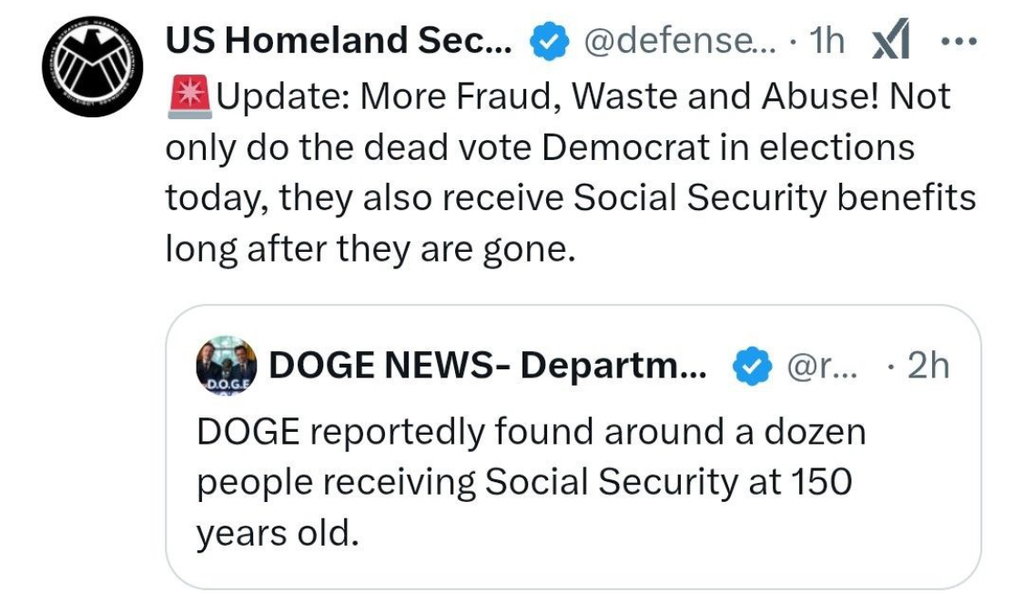Click the red siren emoji before Update
This screenshot has width=1024, height=593.
pyautogui.click(x=188, y=97)
